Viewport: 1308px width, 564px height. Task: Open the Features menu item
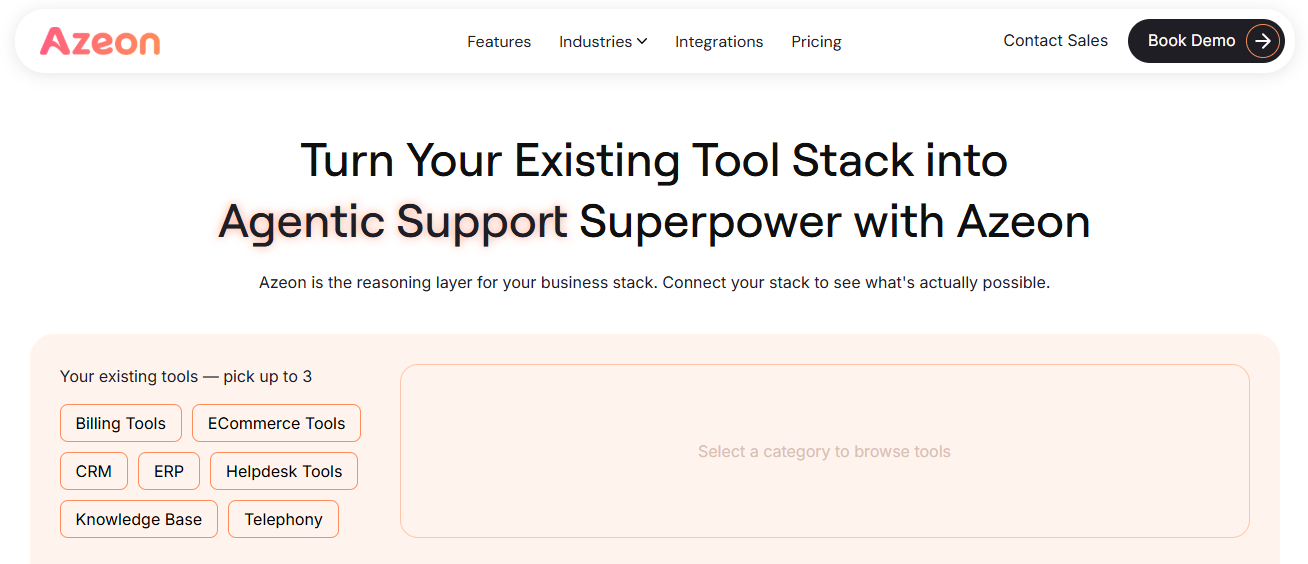click(499, 42)
